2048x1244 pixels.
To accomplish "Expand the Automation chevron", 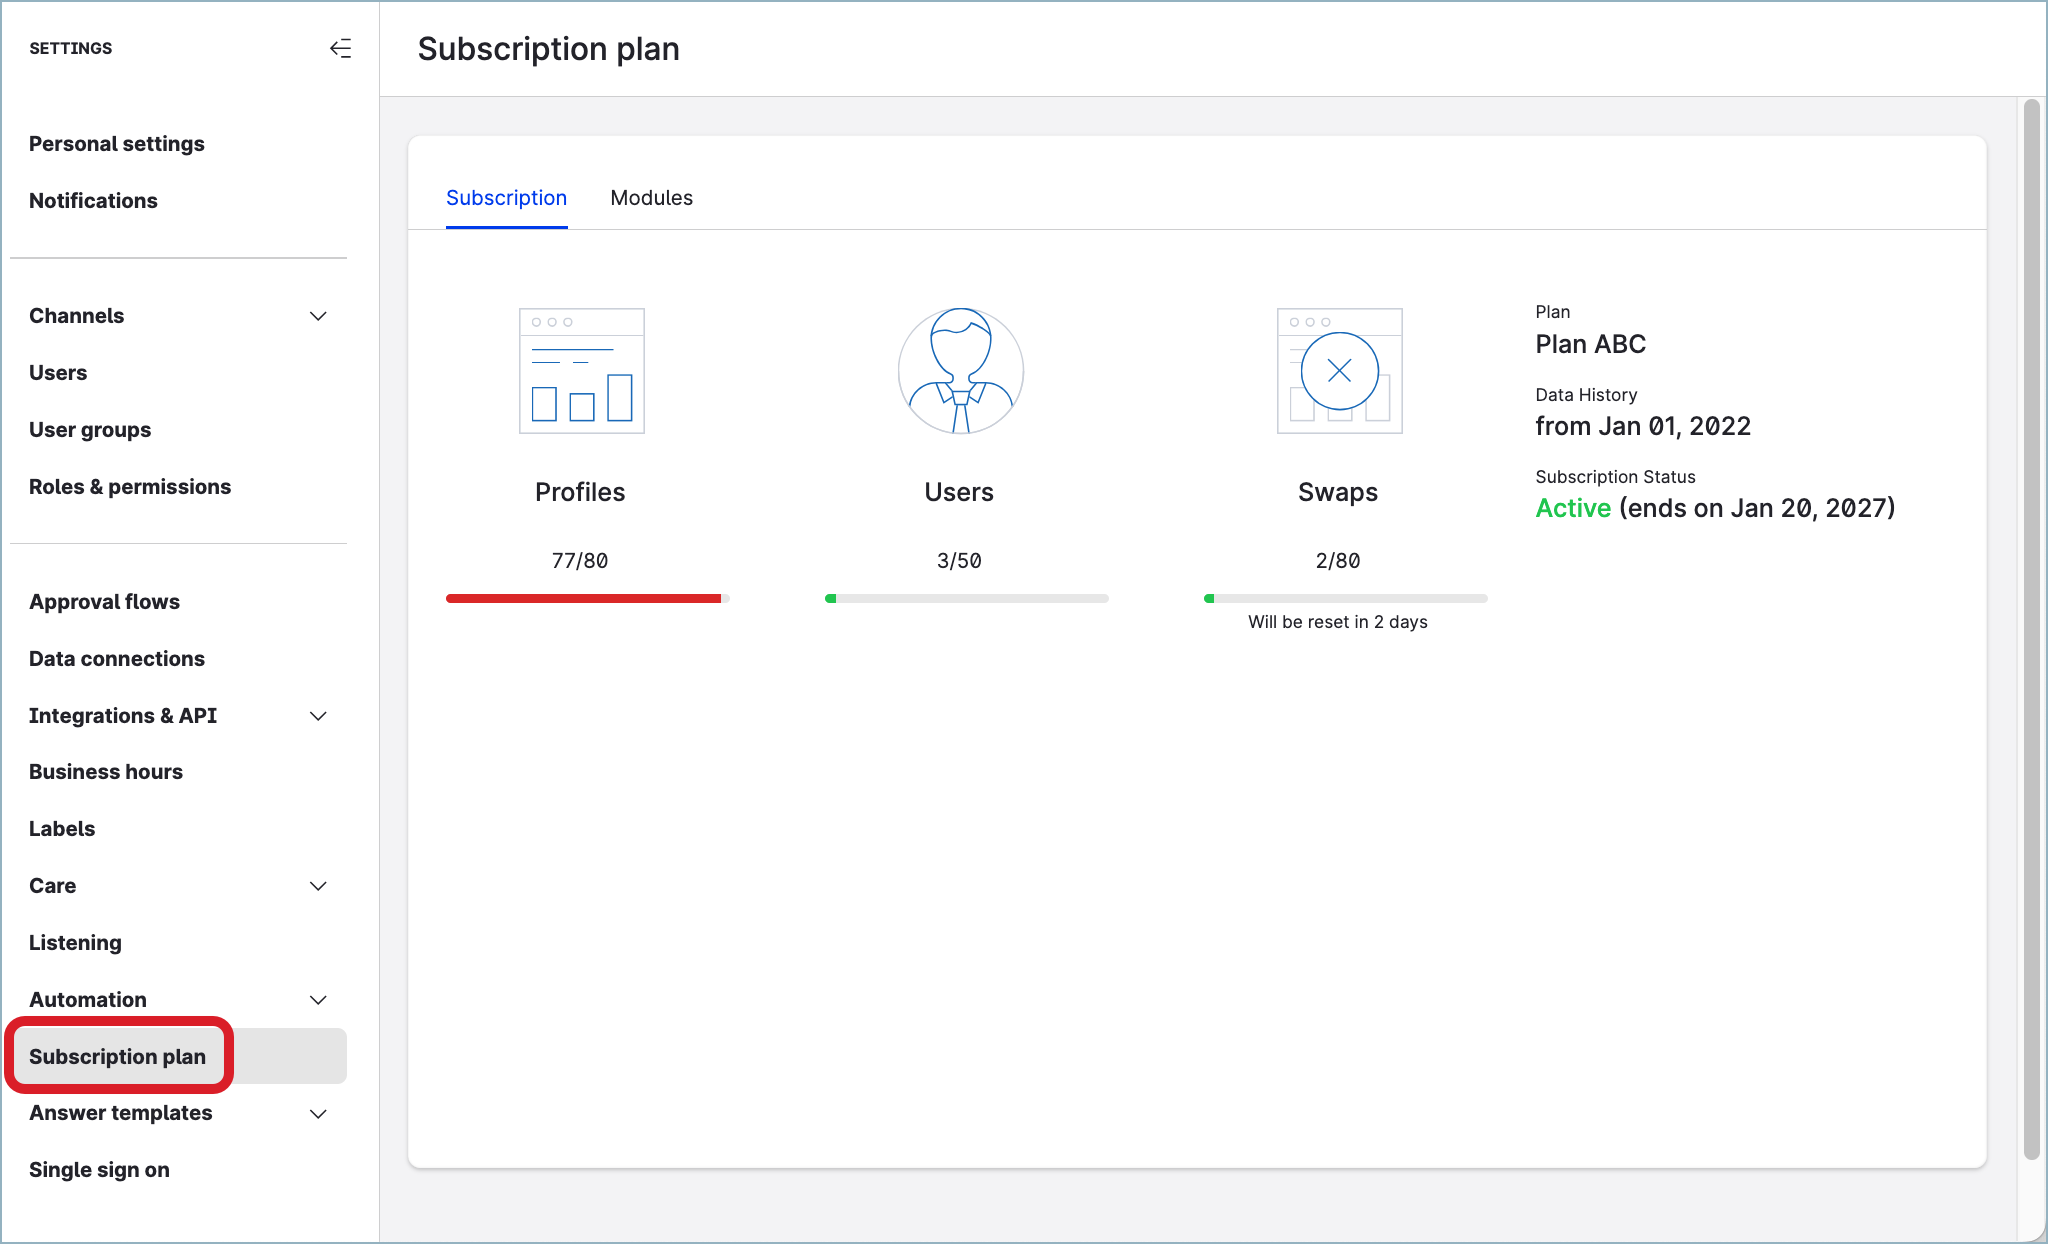I will [318, 1000].
